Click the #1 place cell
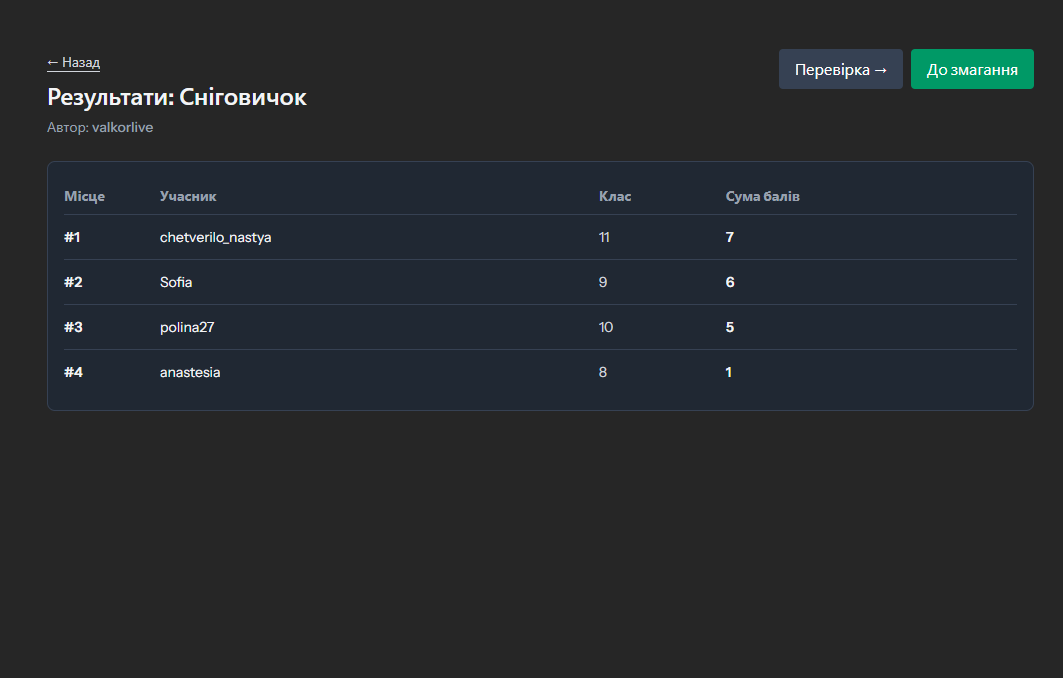This screenshot has width=1063, height=678. 72,237
